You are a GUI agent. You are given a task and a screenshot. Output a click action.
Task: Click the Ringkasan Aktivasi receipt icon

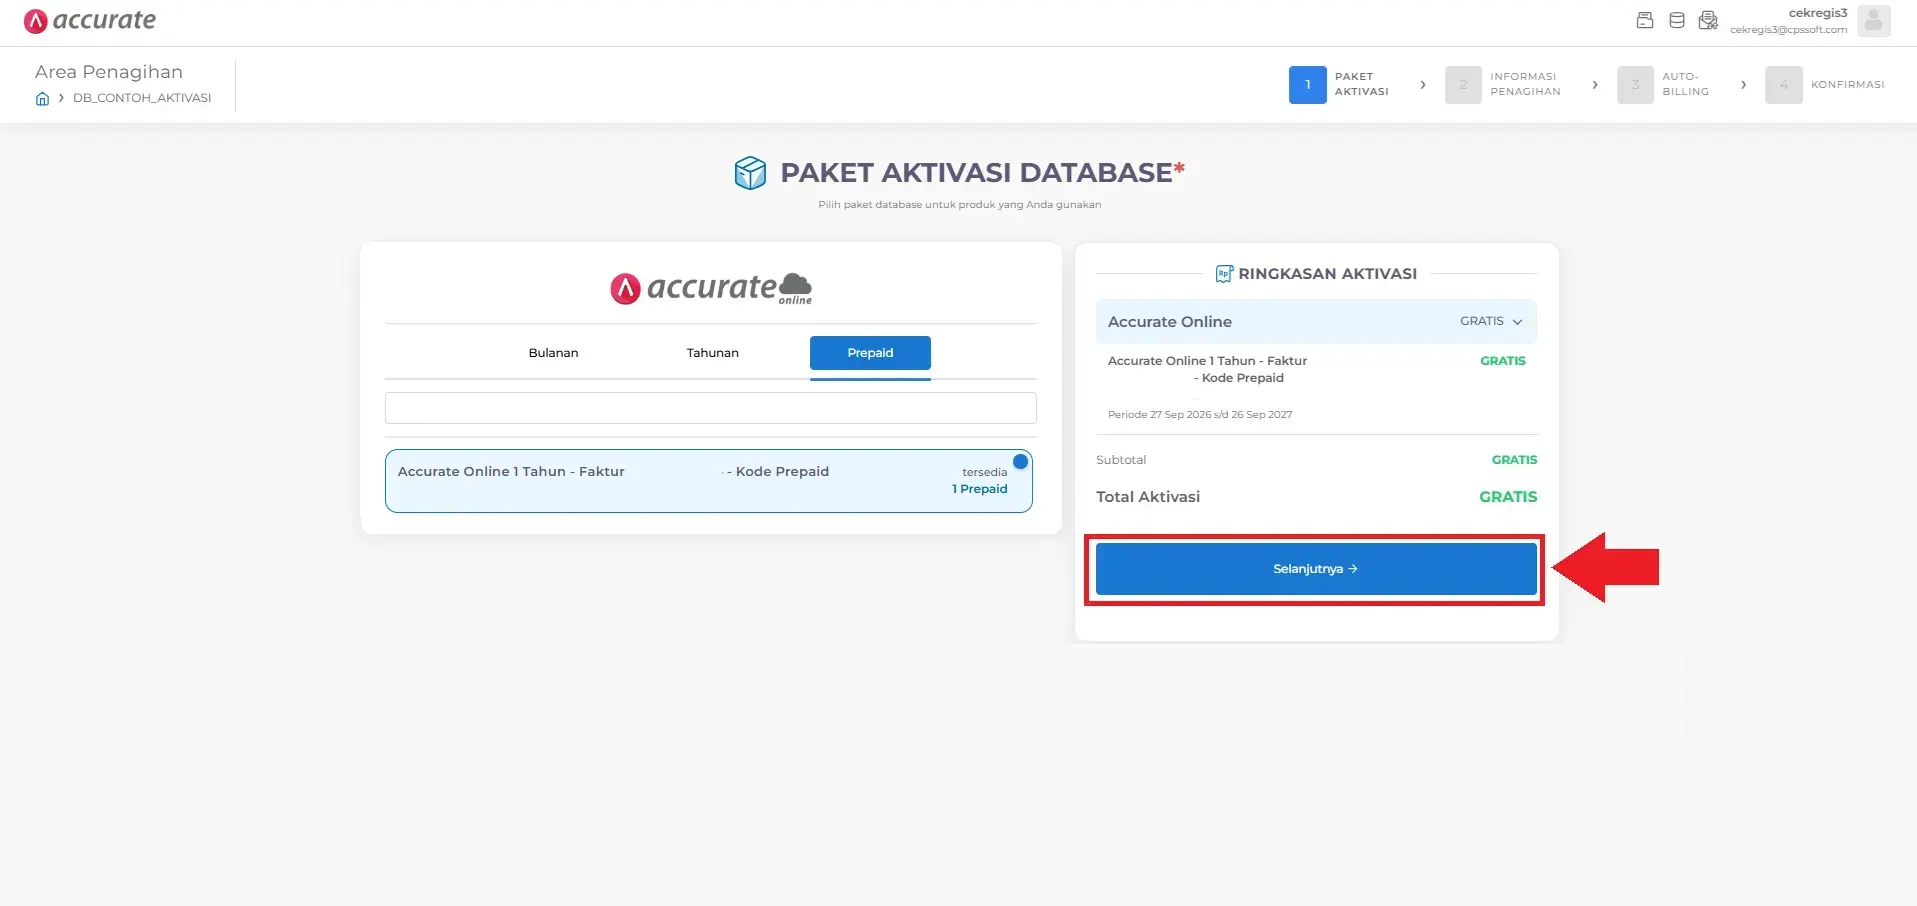1224,274
